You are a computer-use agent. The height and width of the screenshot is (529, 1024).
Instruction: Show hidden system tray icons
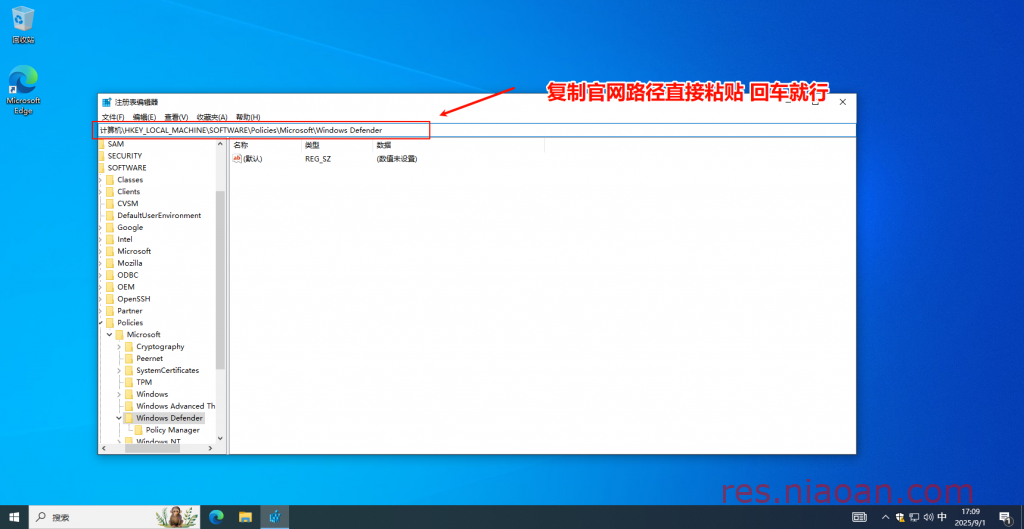(x=886, y=517)
